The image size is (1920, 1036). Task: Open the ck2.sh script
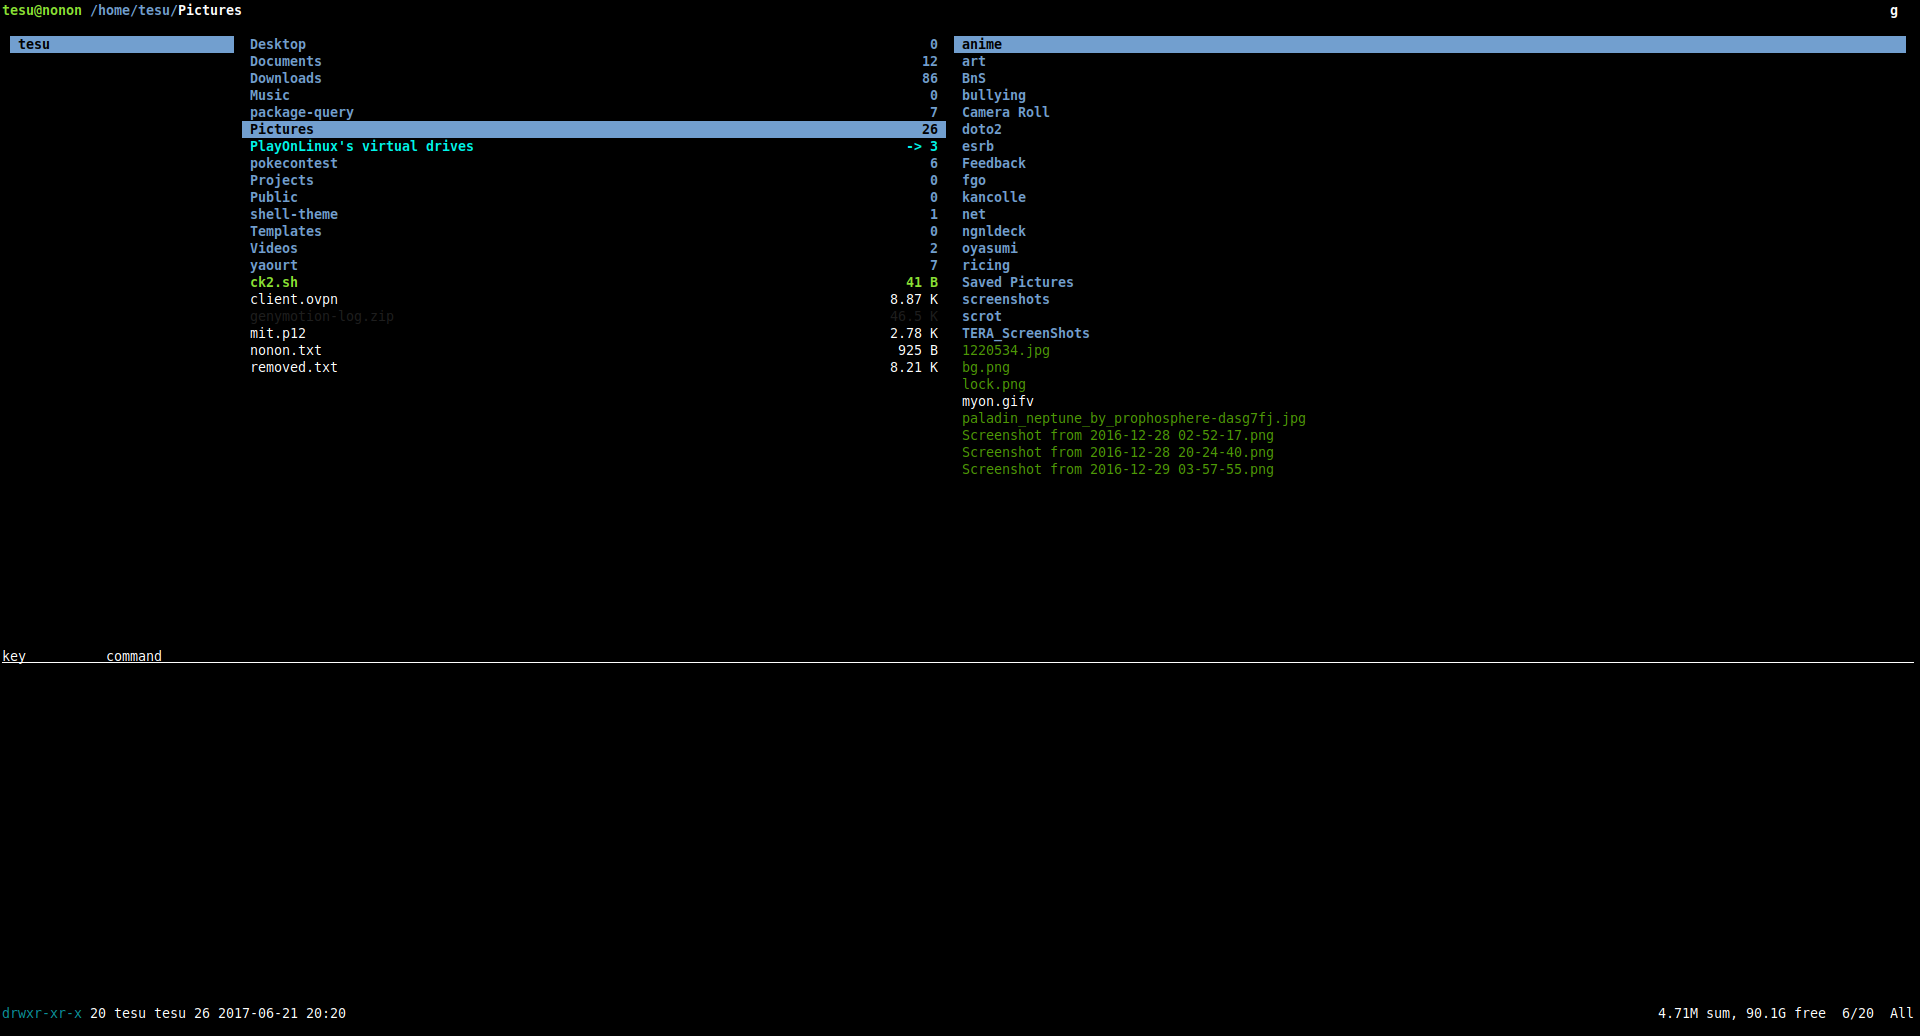coord(273,282)
